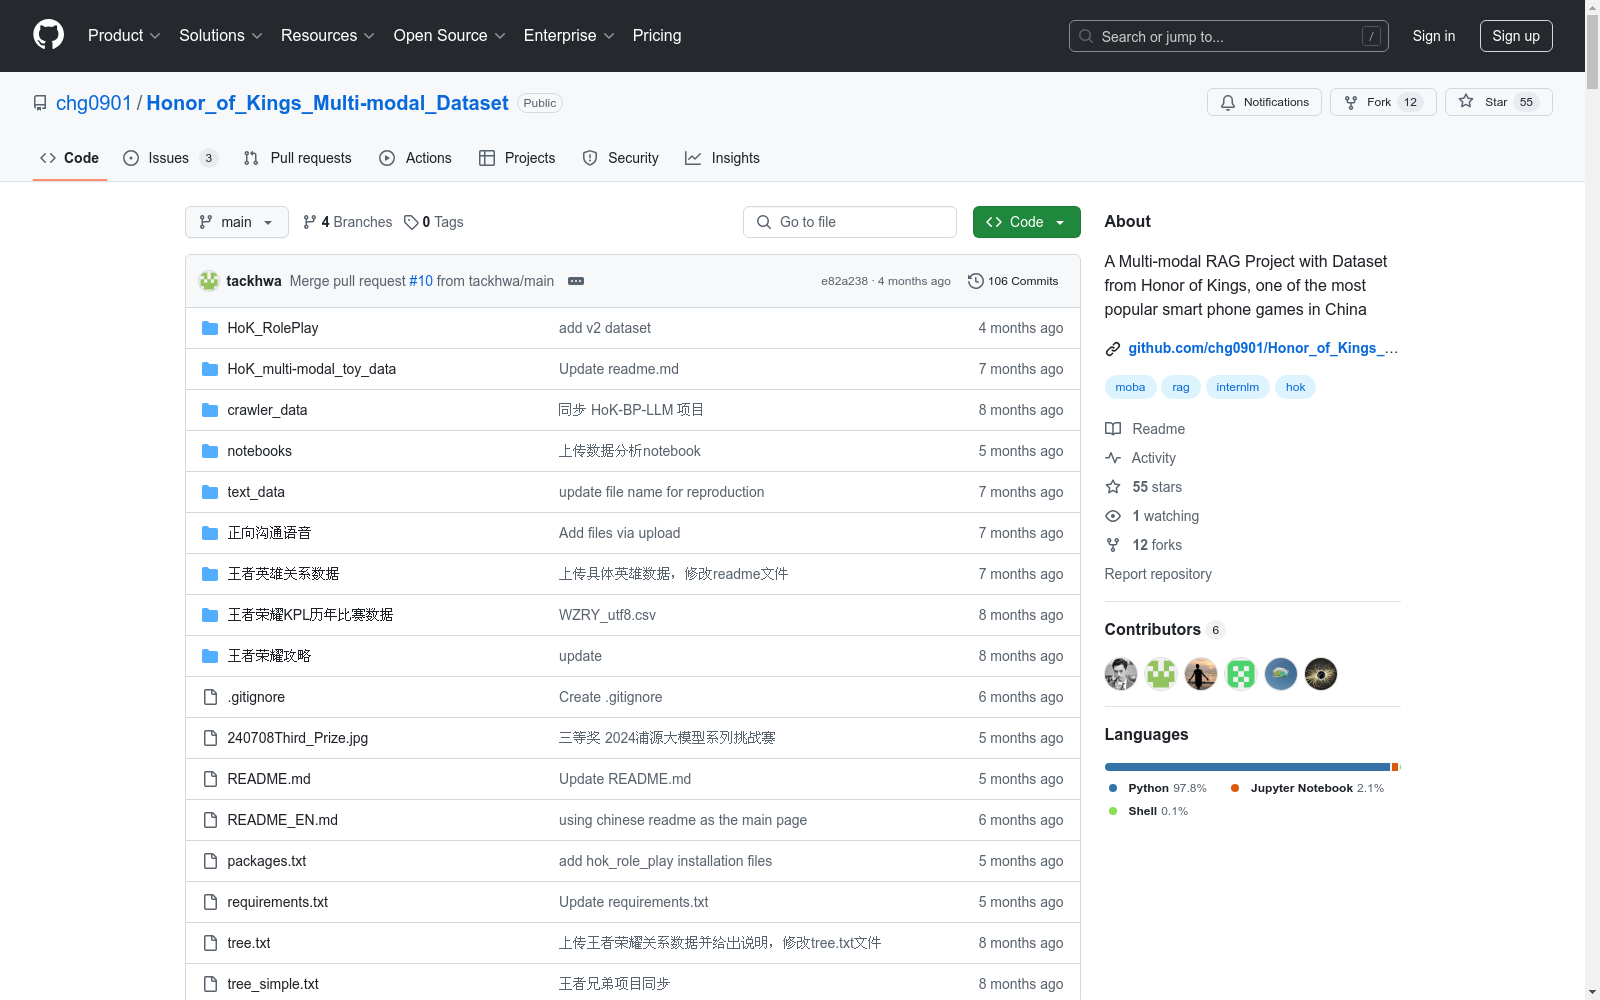This screenshot has height=1000, width=1600.
Task: Switch to the Code tab
Action: tap(70, 158)
